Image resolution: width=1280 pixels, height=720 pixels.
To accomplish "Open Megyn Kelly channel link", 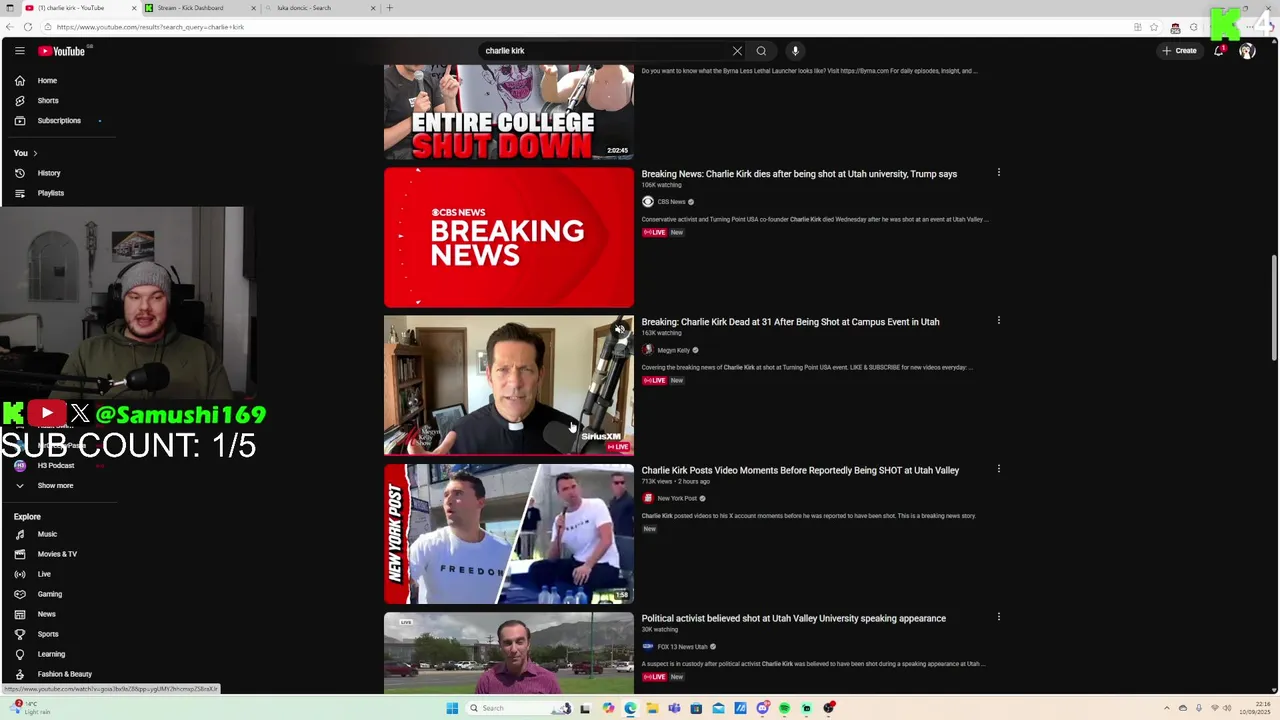I will pos(673,350).
